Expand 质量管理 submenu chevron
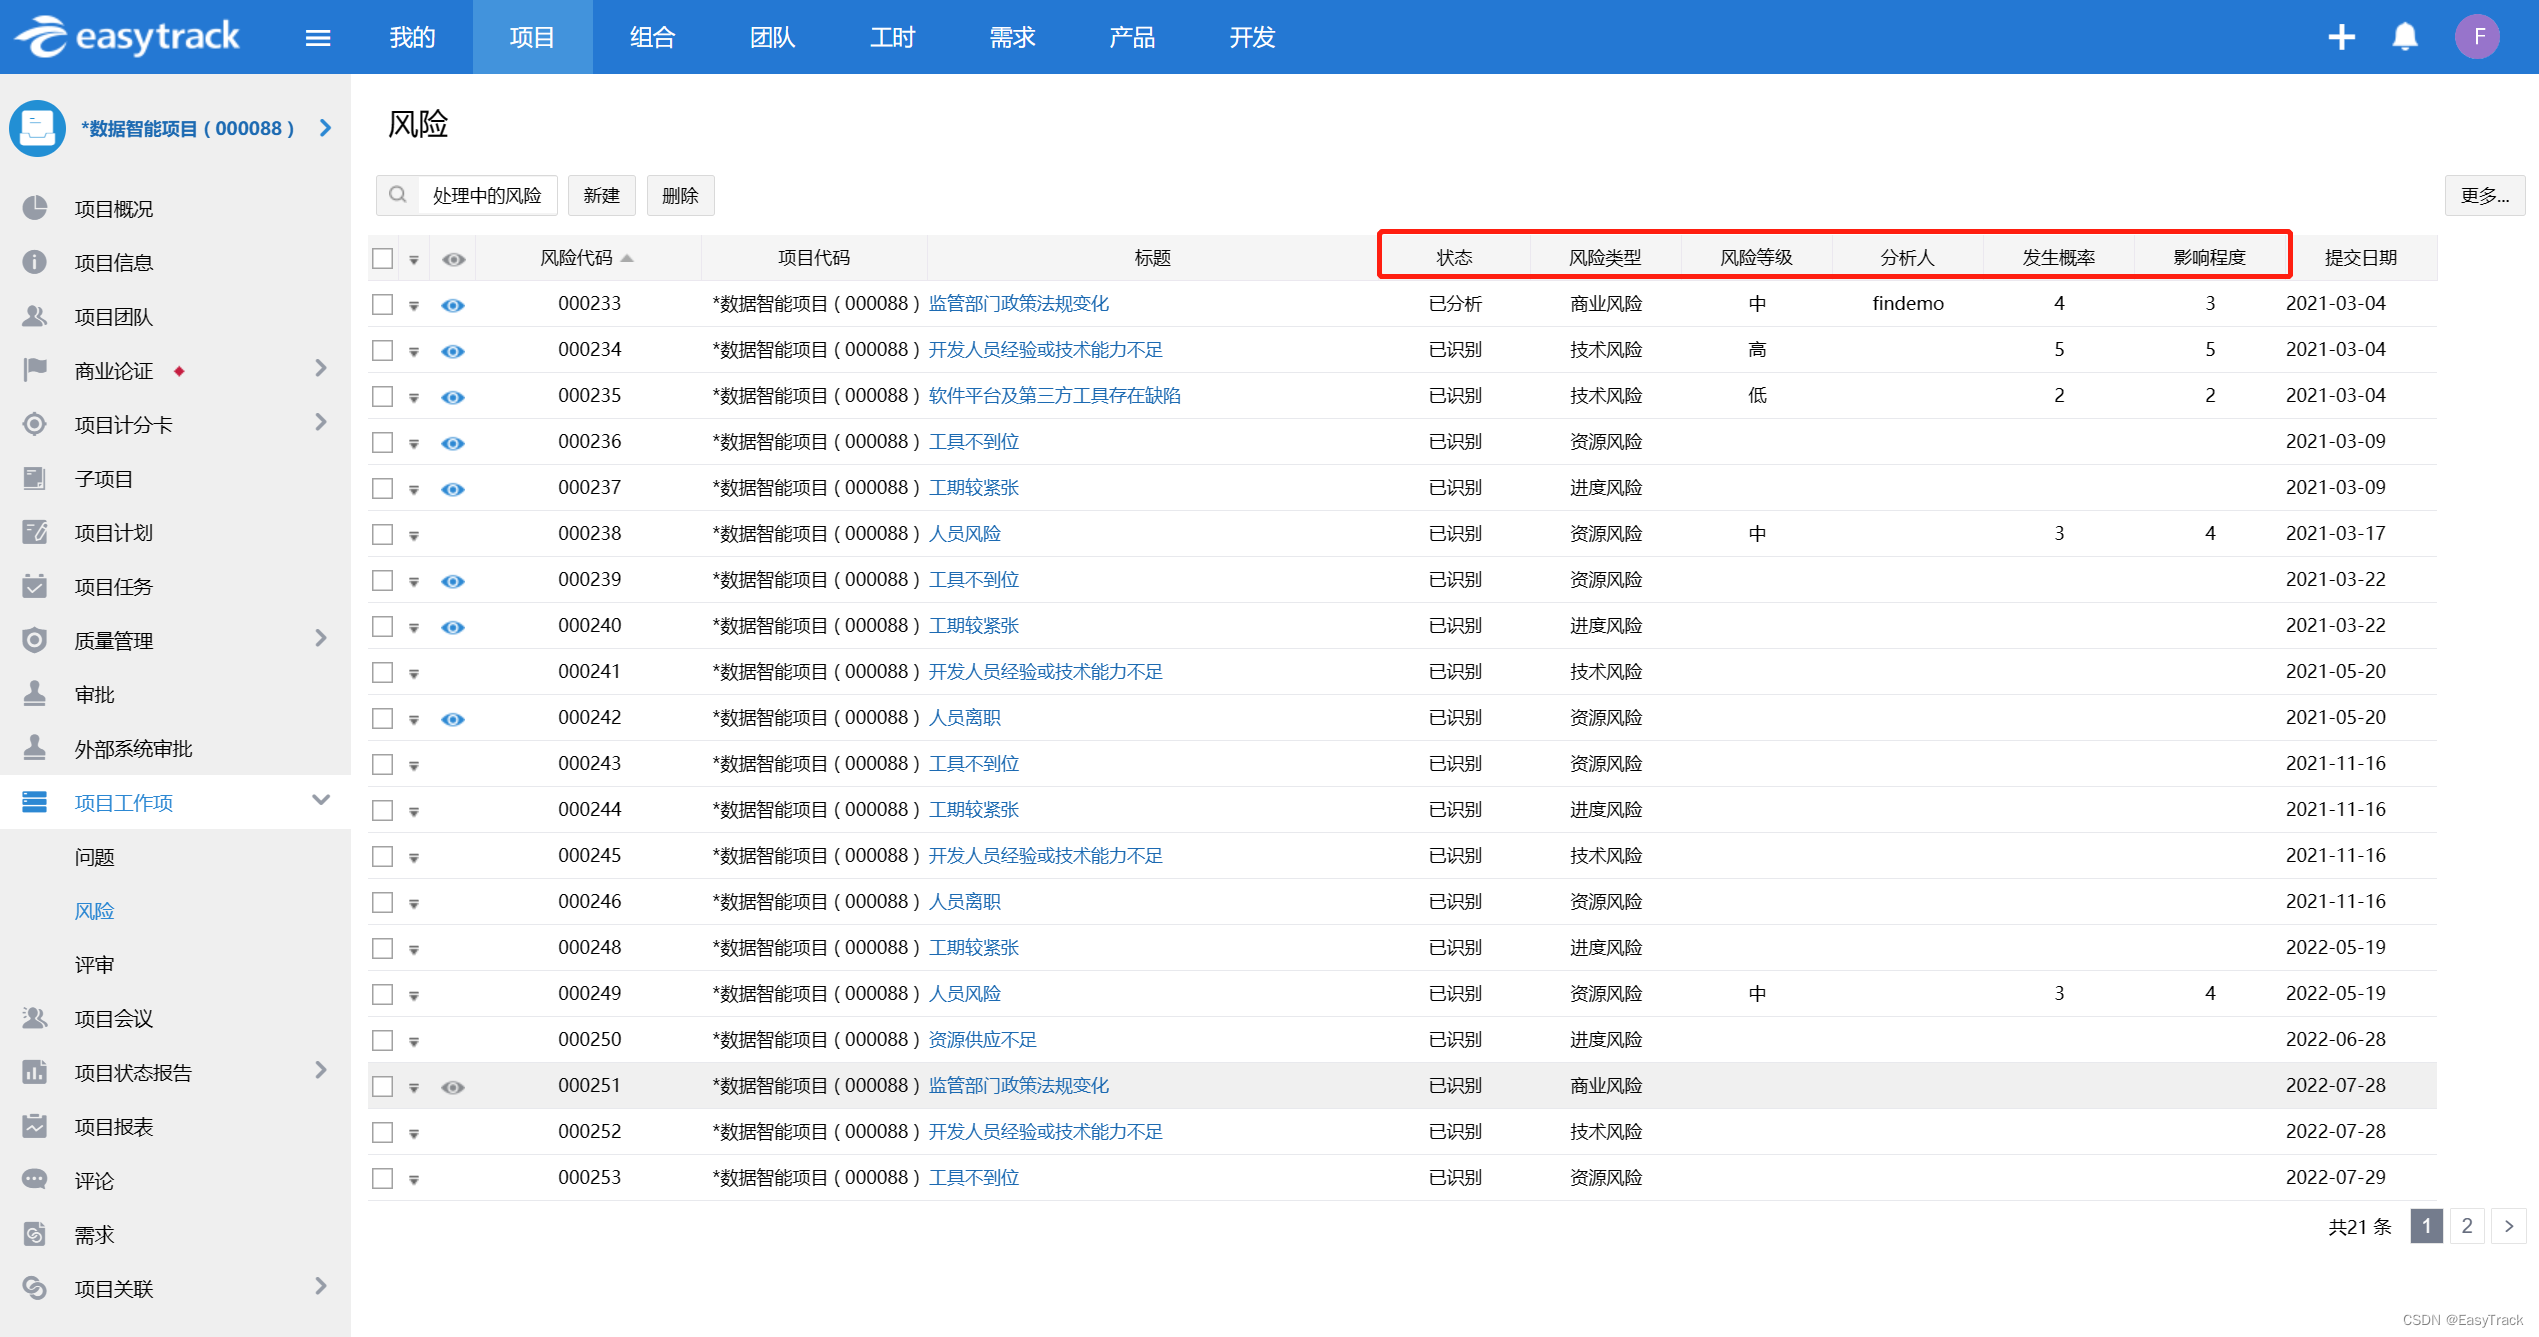2539x1337 pixels. pyautogui.click(x=321, y=639)
